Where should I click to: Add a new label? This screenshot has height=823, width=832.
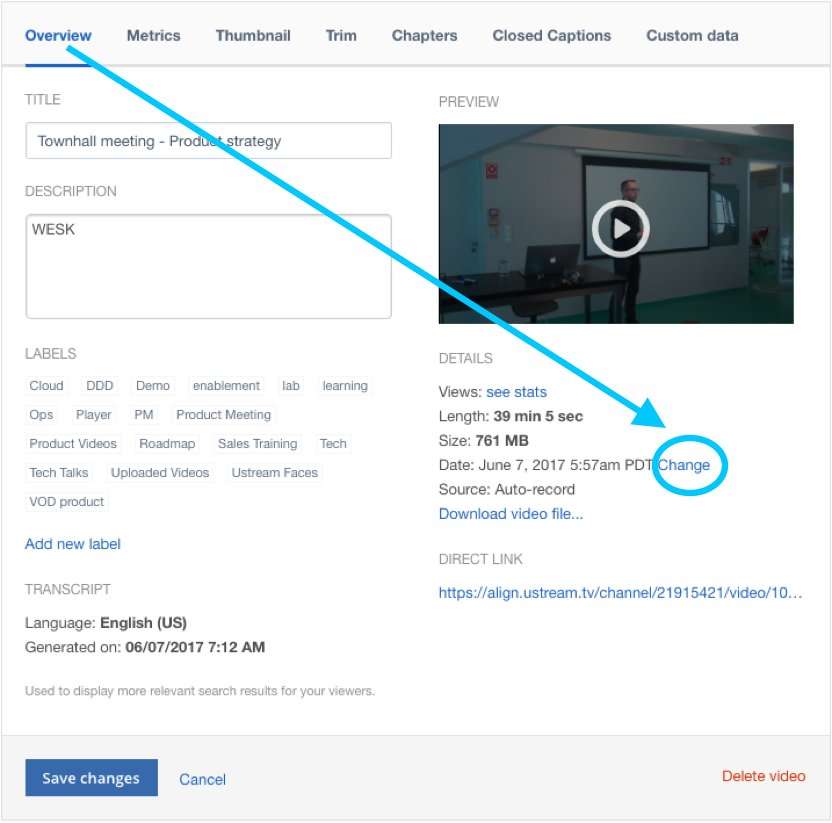pos(72,543)
